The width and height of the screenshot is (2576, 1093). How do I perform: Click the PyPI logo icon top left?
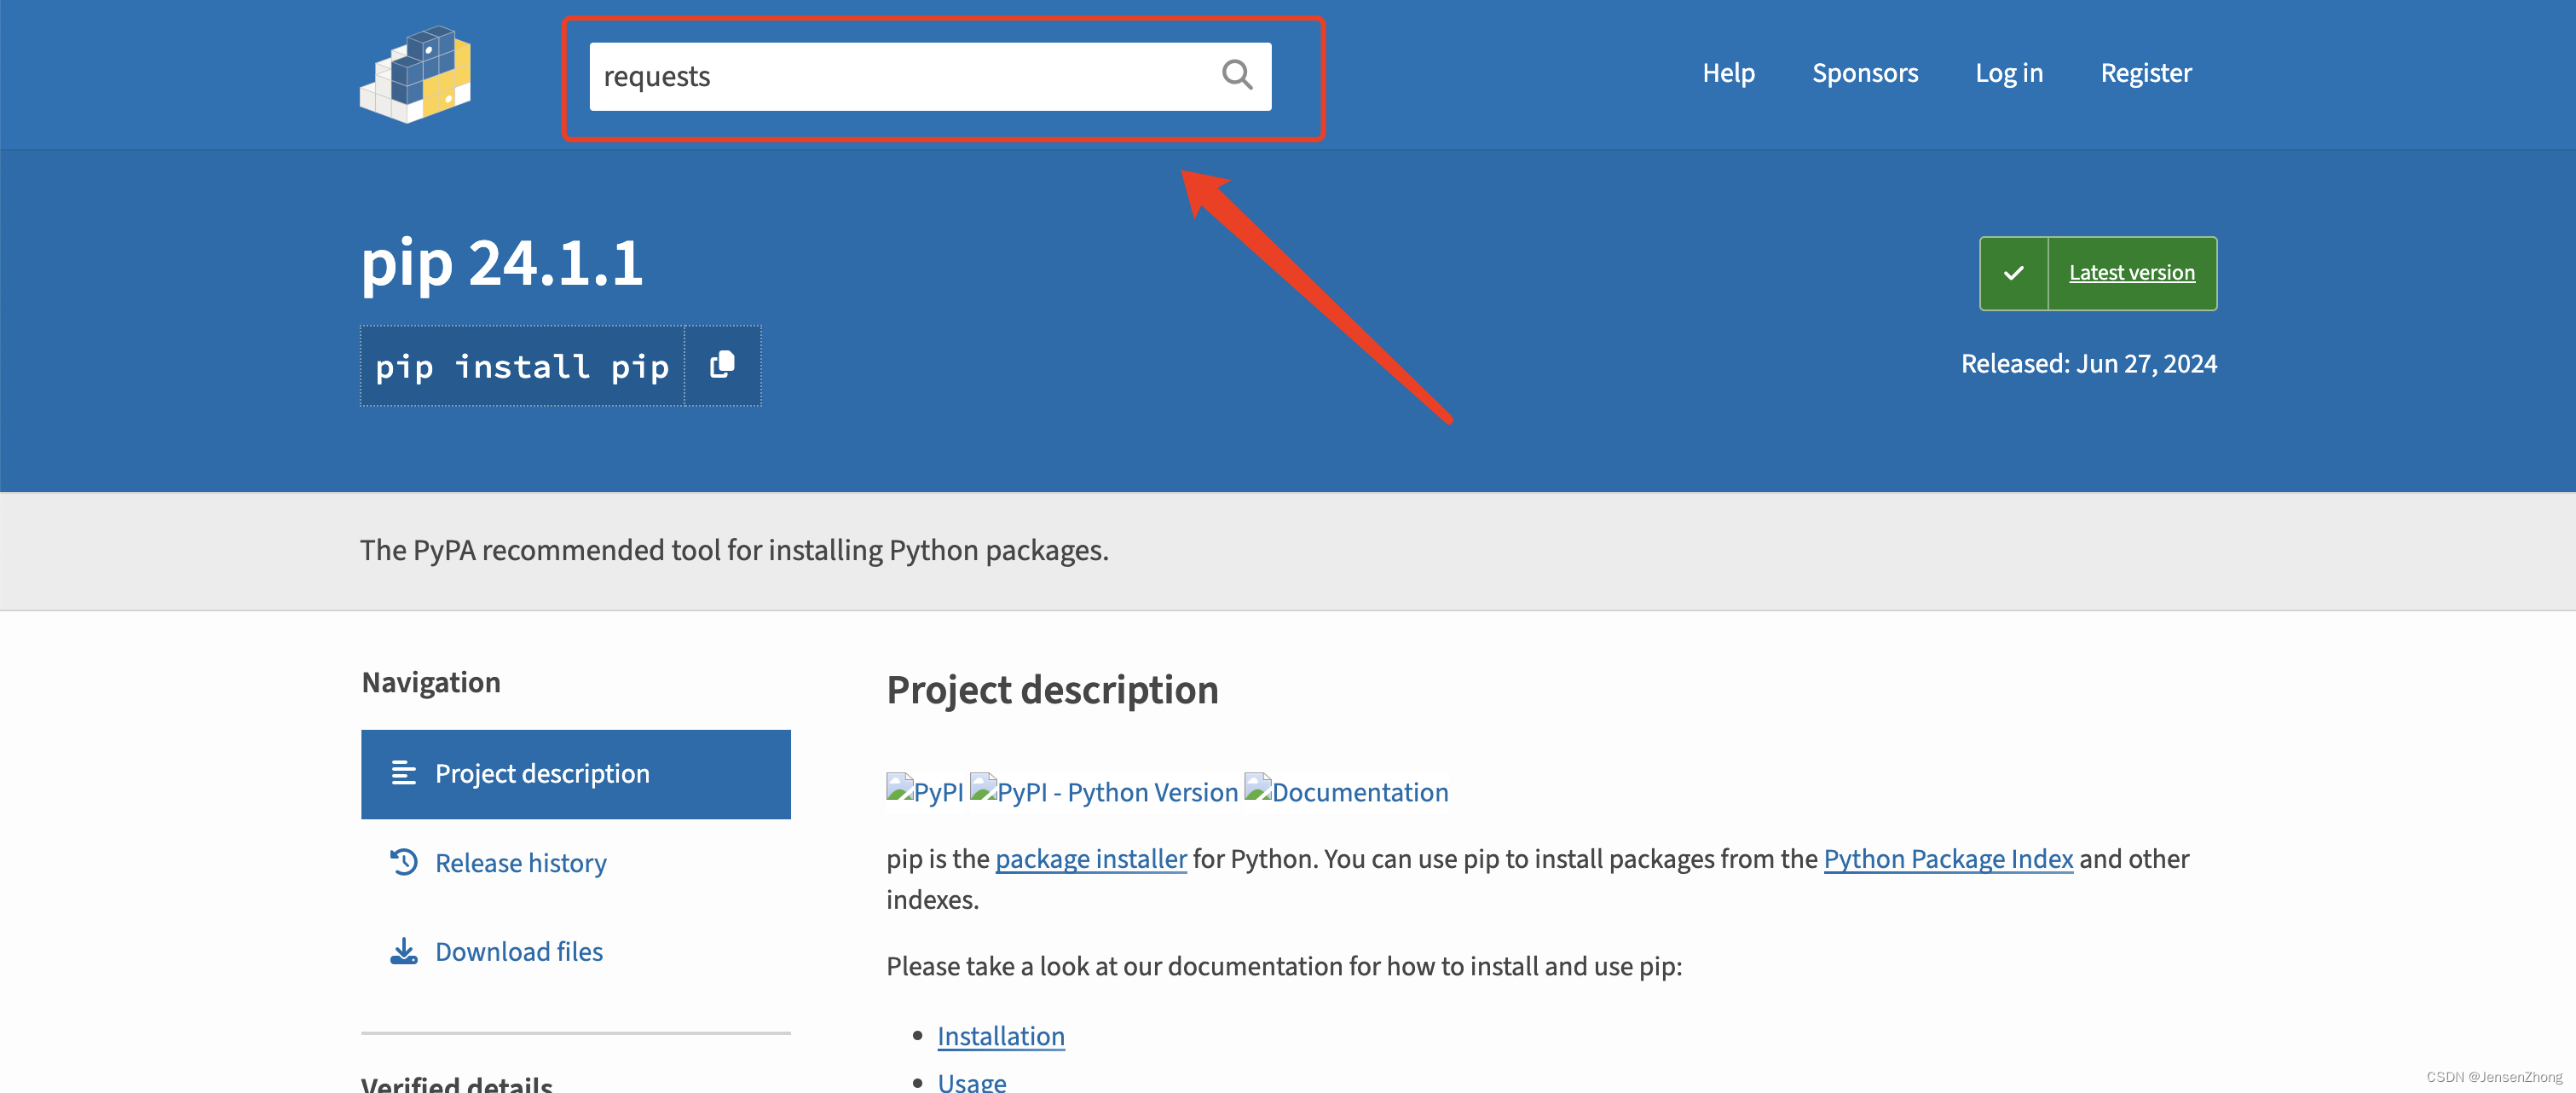(x=420, y=72)
